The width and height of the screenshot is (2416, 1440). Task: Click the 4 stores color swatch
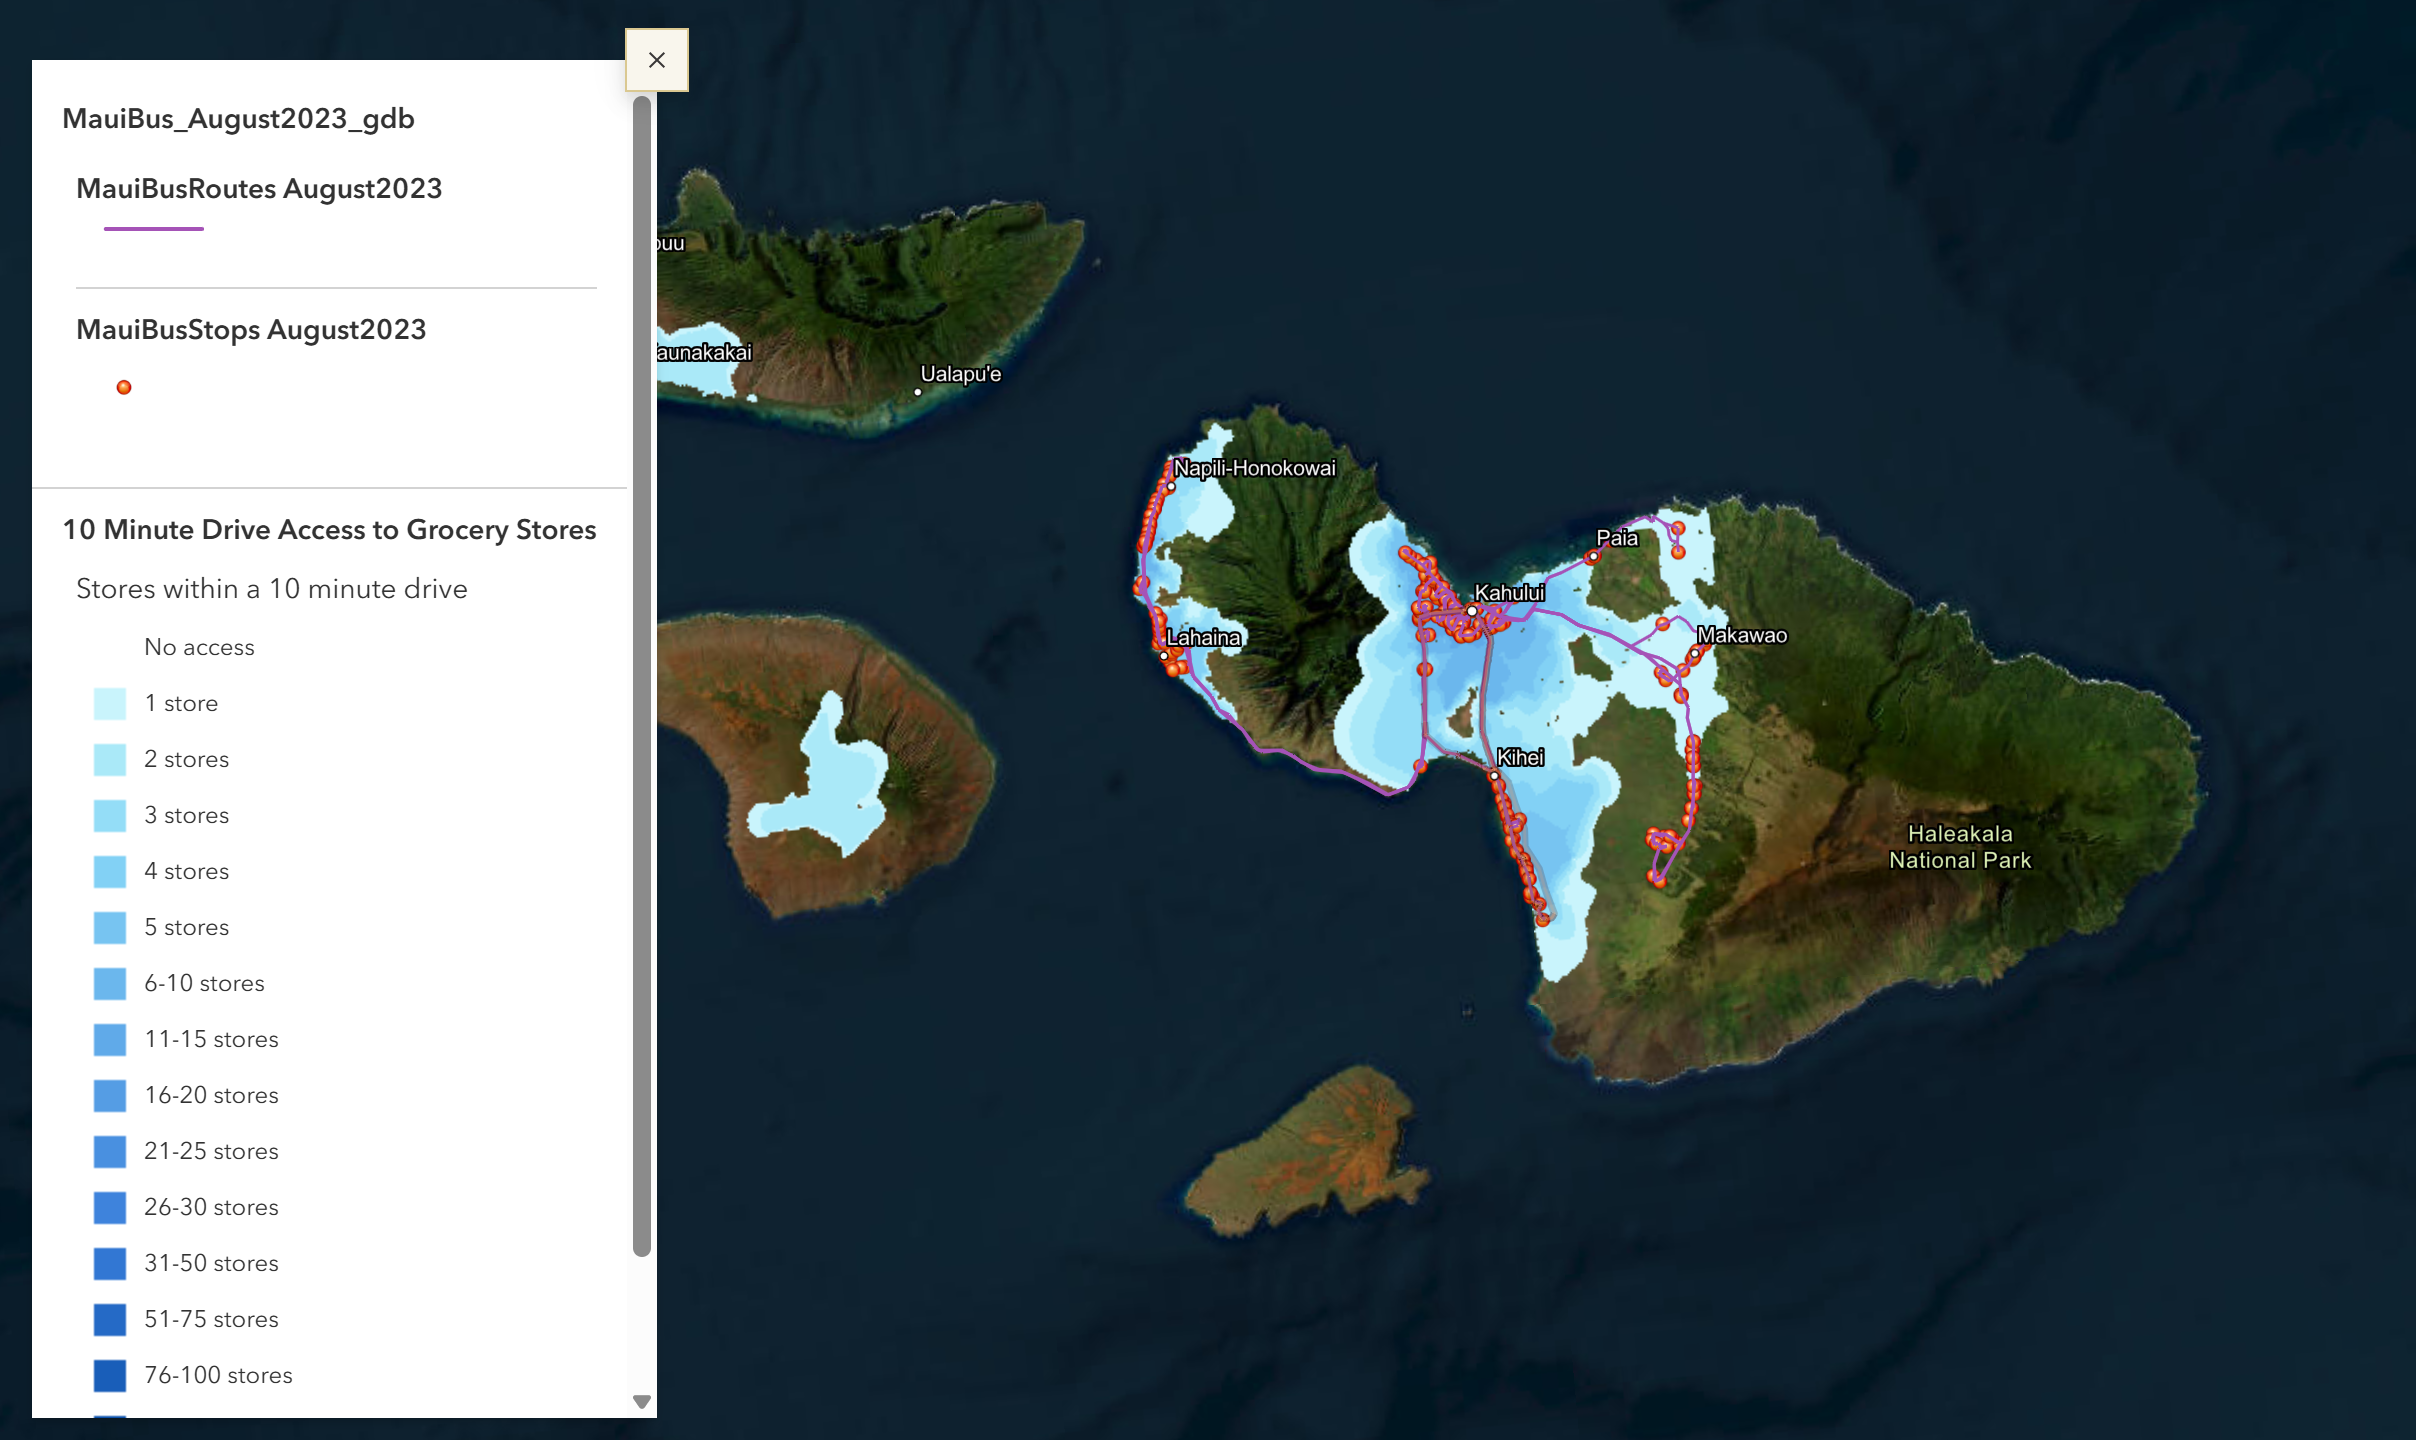coord(110,872)
